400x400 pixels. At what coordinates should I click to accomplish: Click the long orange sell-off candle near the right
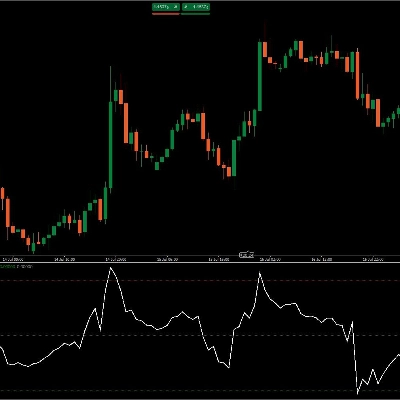click(x=357, y=76)
